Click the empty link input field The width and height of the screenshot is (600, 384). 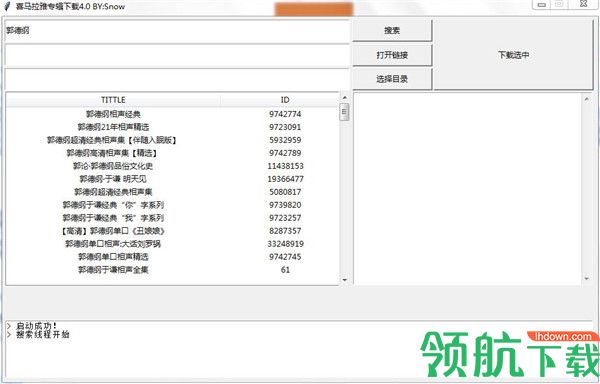point(177,55)
